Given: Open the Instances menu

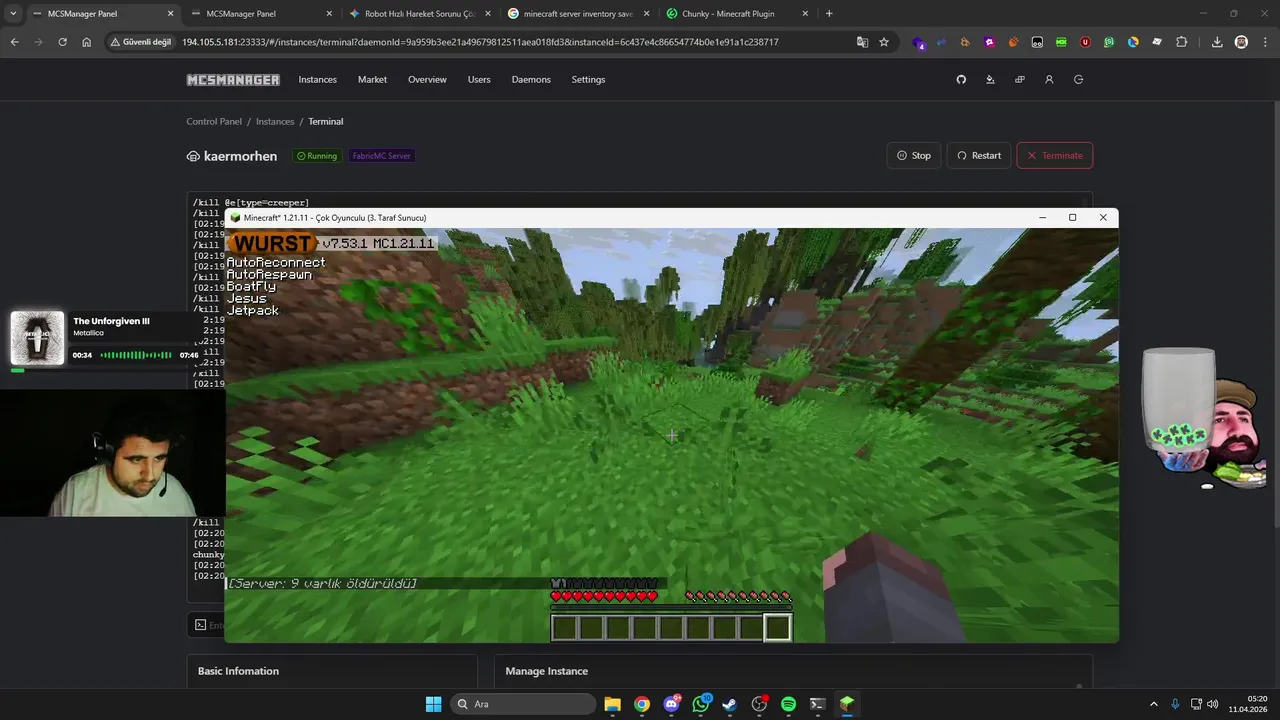Looking at the screenshot, I should (x=317, y=80).
